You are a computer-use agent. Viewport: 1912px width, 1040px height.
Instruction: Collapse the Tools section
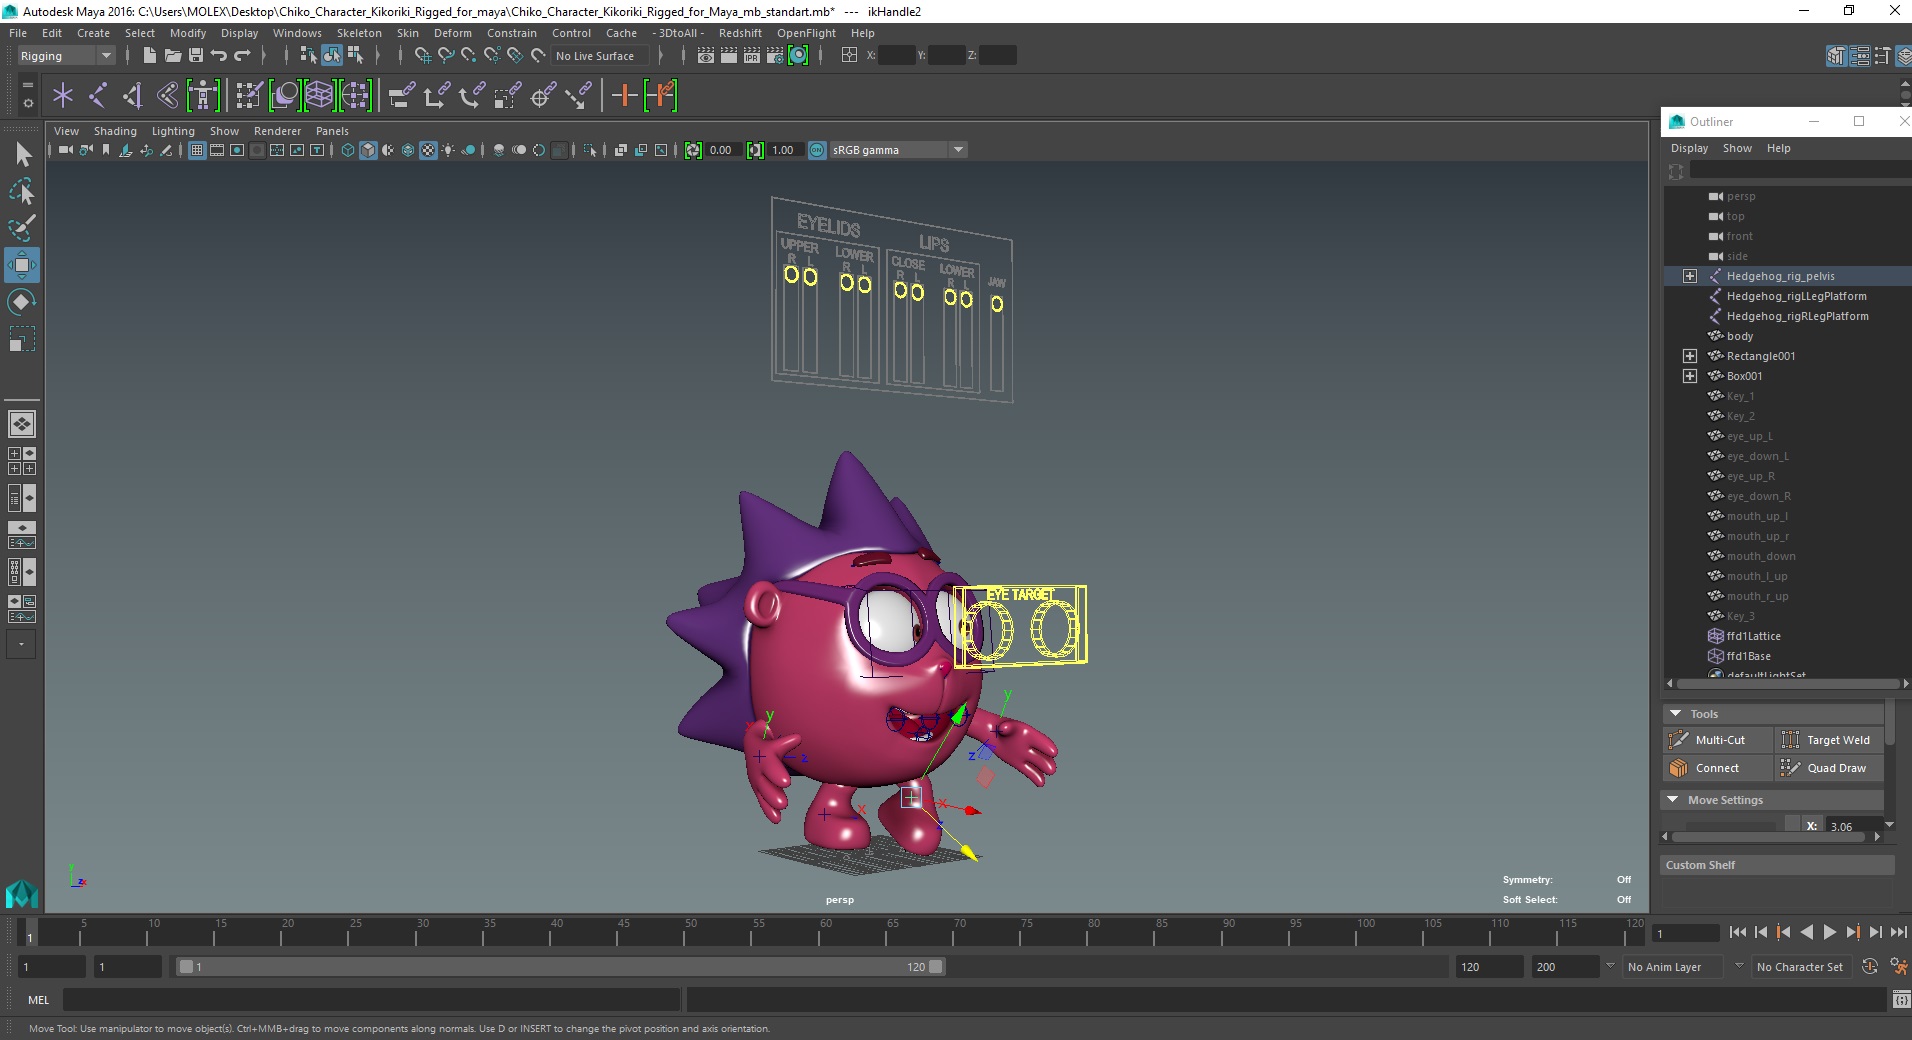coord(1674,714)
